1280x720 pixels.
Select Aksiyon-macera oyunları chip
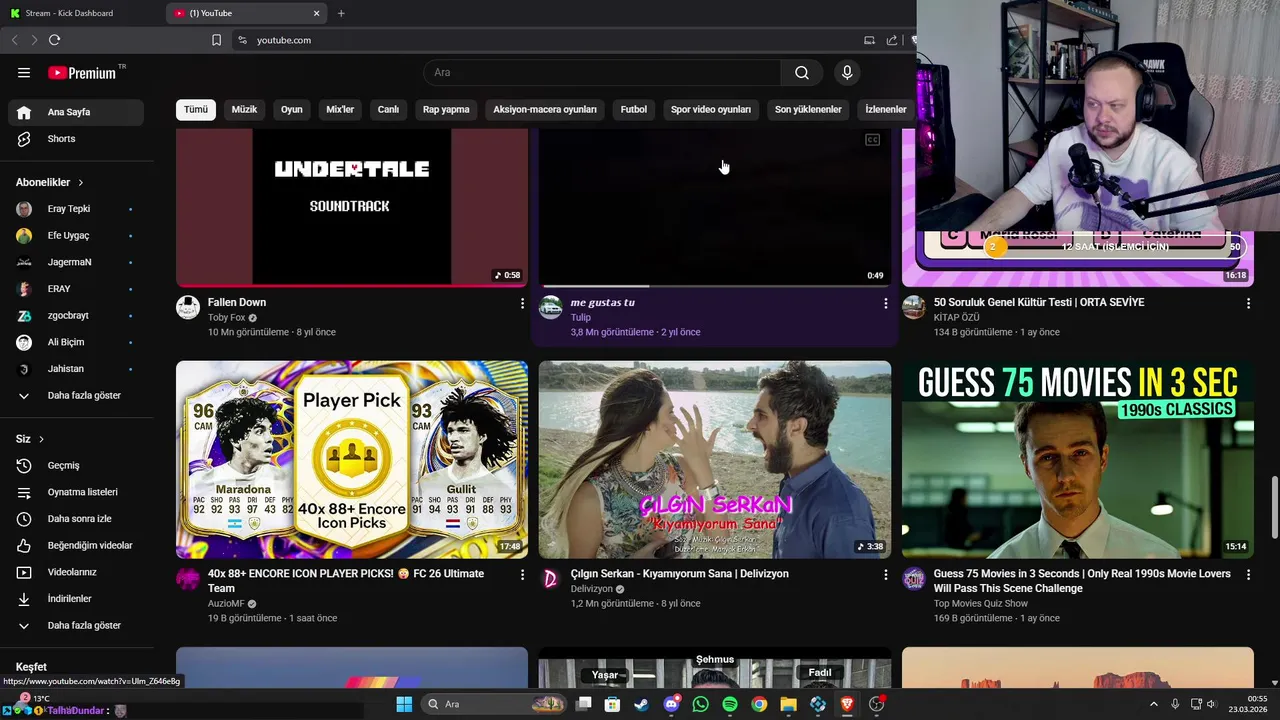coord(545,109)
